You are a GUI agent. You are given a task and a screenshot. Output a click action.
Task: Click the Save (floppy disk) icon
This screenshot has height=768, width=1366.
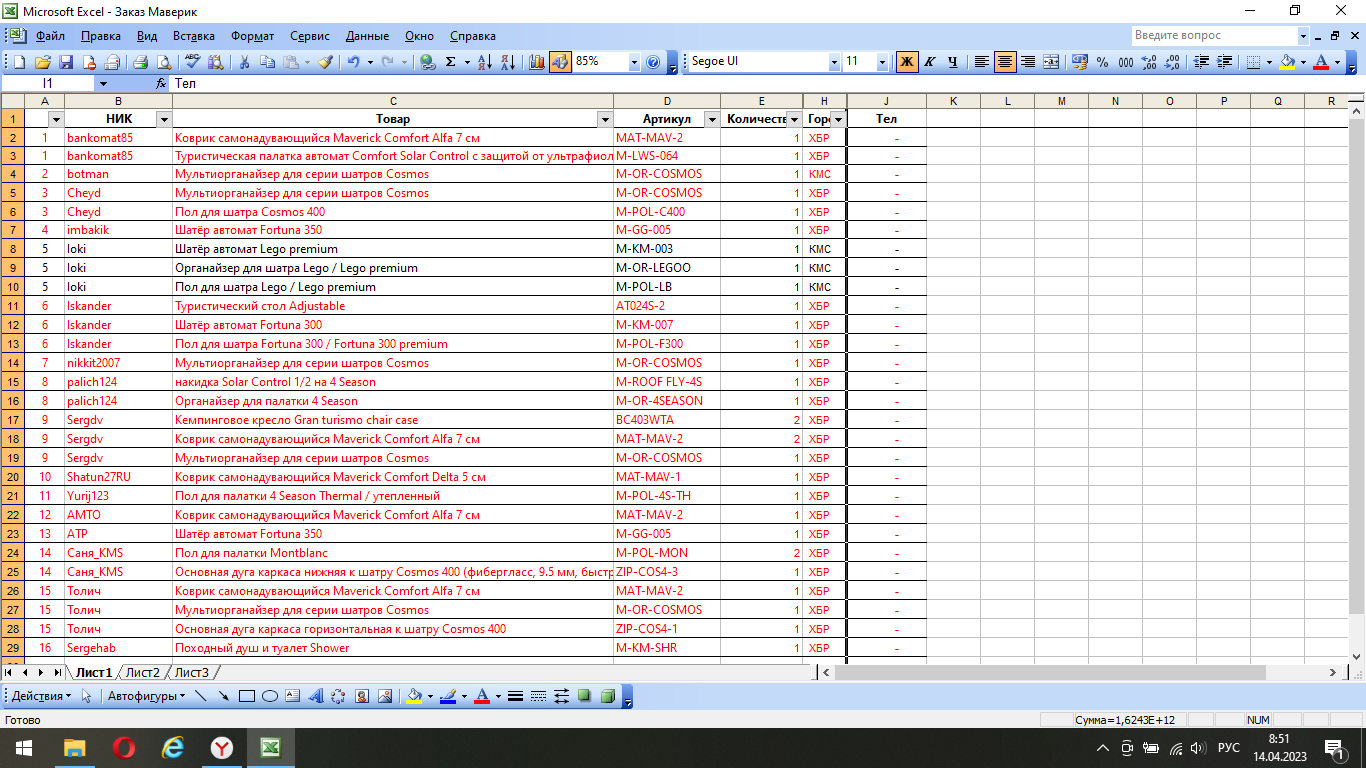pyautogui.click(x=66, y=62)
